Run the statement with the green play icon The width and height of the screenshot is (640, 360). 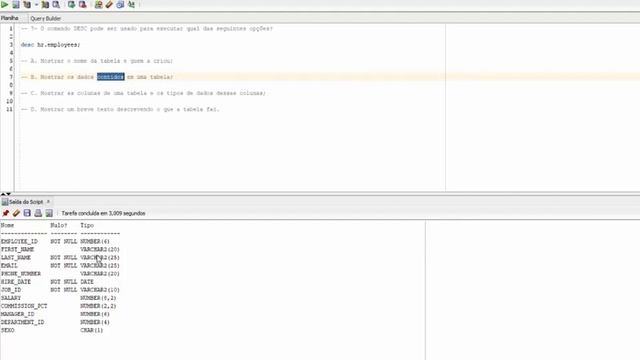[x=4, y=4]
